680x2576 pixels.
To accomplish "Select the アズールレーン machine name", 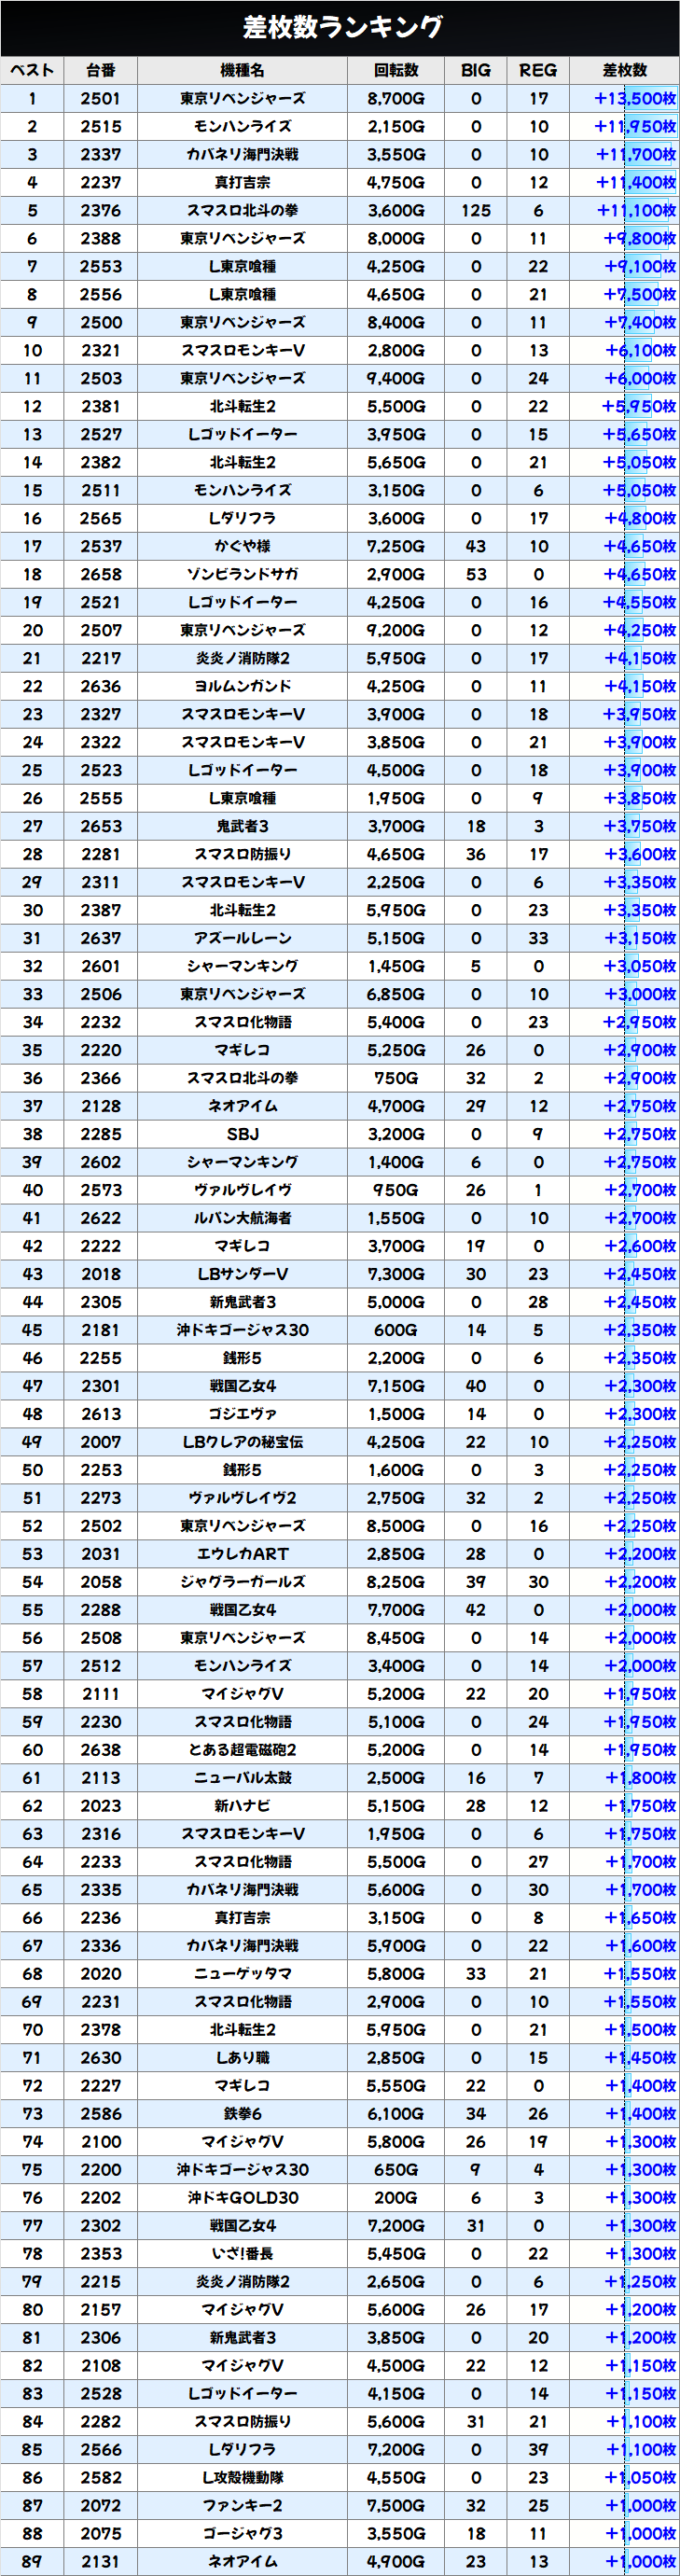I will [242, 938].
